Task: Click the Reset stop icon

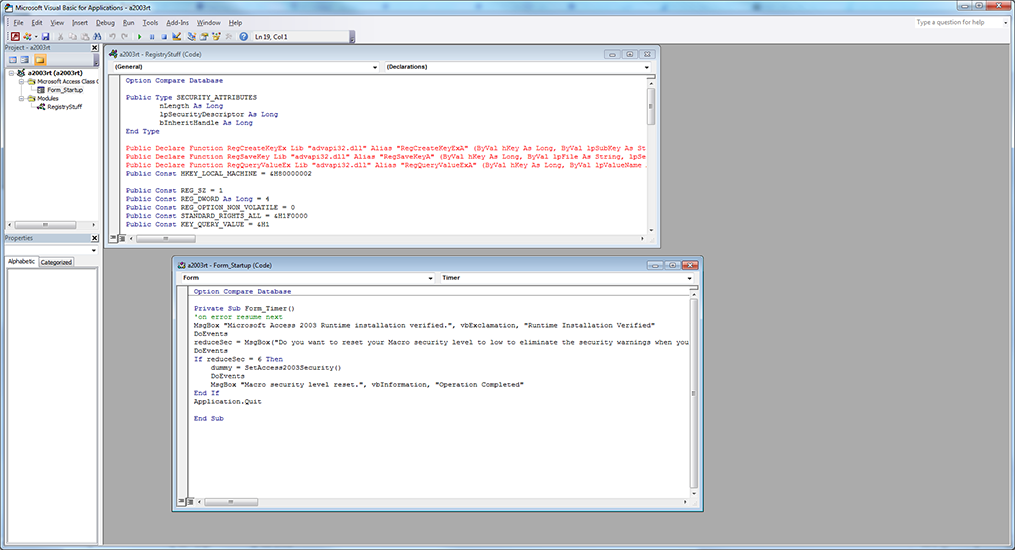Action: (x=164, y=37)
